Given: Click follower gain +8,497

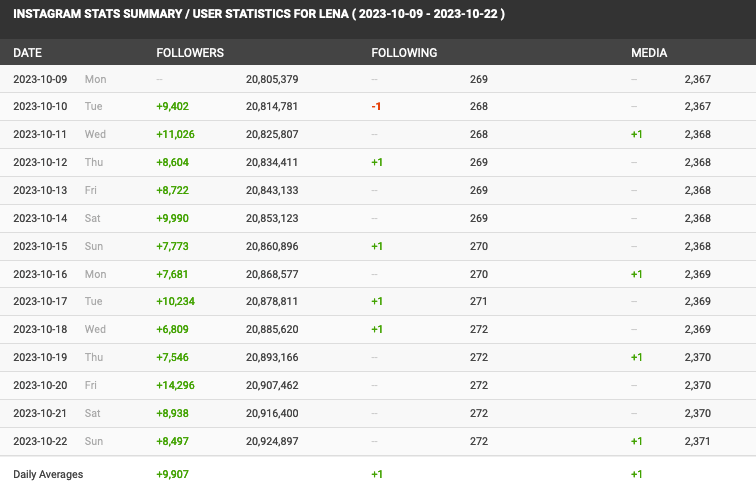Looking at the screenshot, I should 173,441.
